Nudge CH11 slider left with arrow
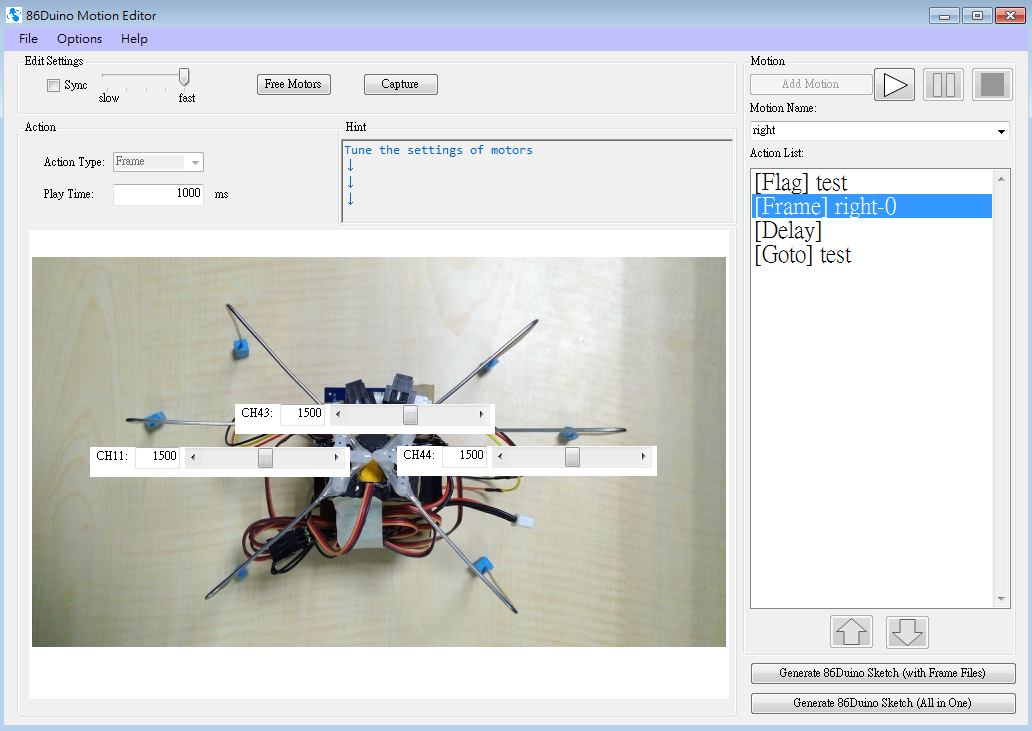The width and height of the screenshot is (1032, 731). 193,457
